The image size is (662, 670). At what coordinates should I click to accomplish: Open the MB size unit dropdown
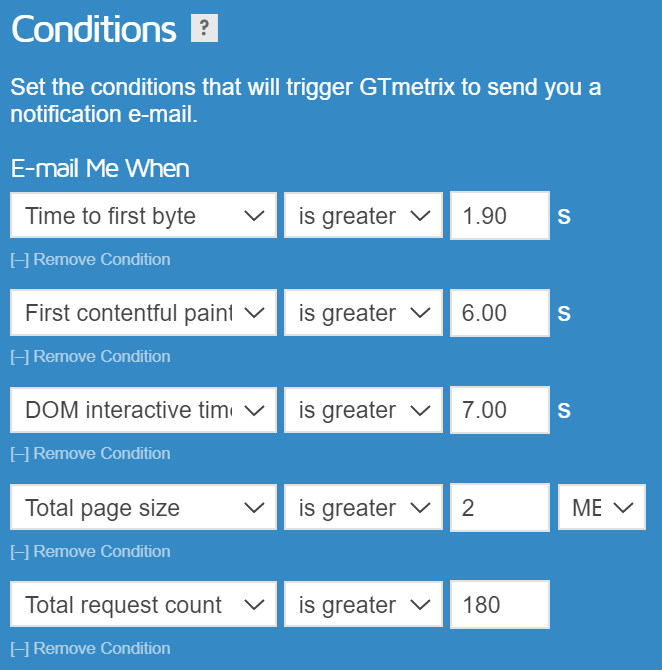click(602, 507)
